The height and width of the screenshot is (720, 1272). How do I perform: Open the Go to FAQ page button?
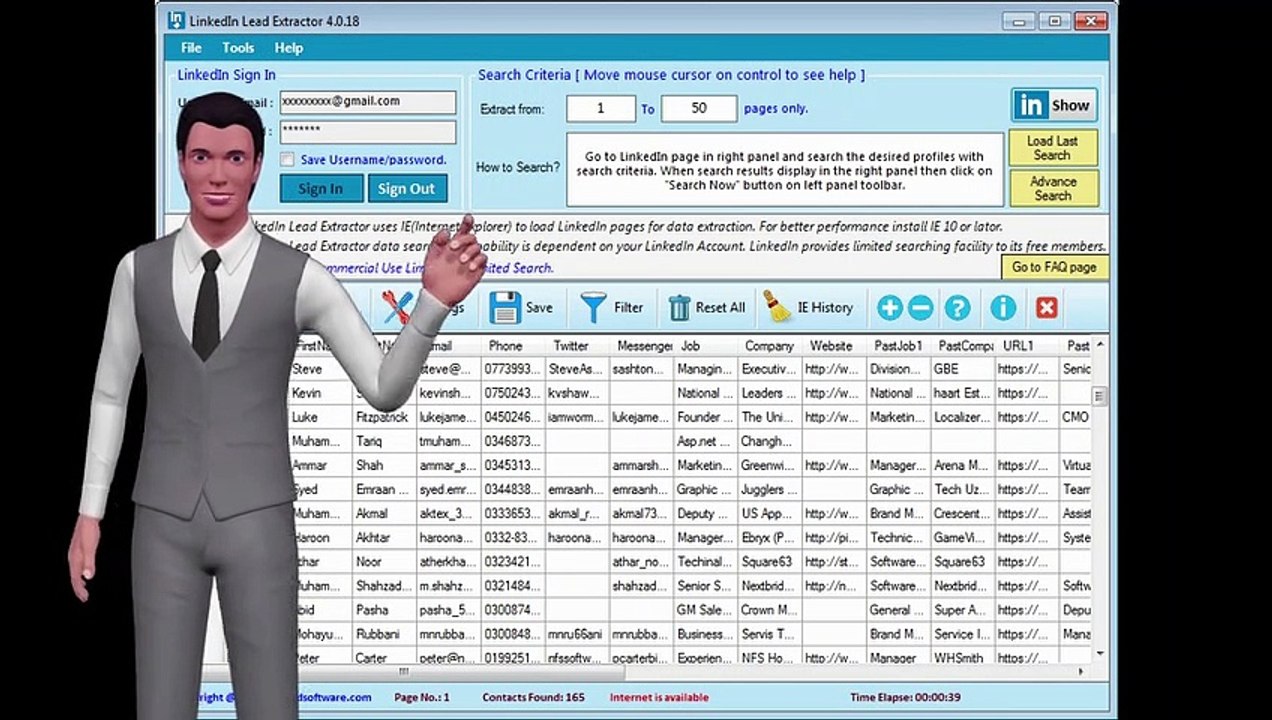(x=1054, y=267)
